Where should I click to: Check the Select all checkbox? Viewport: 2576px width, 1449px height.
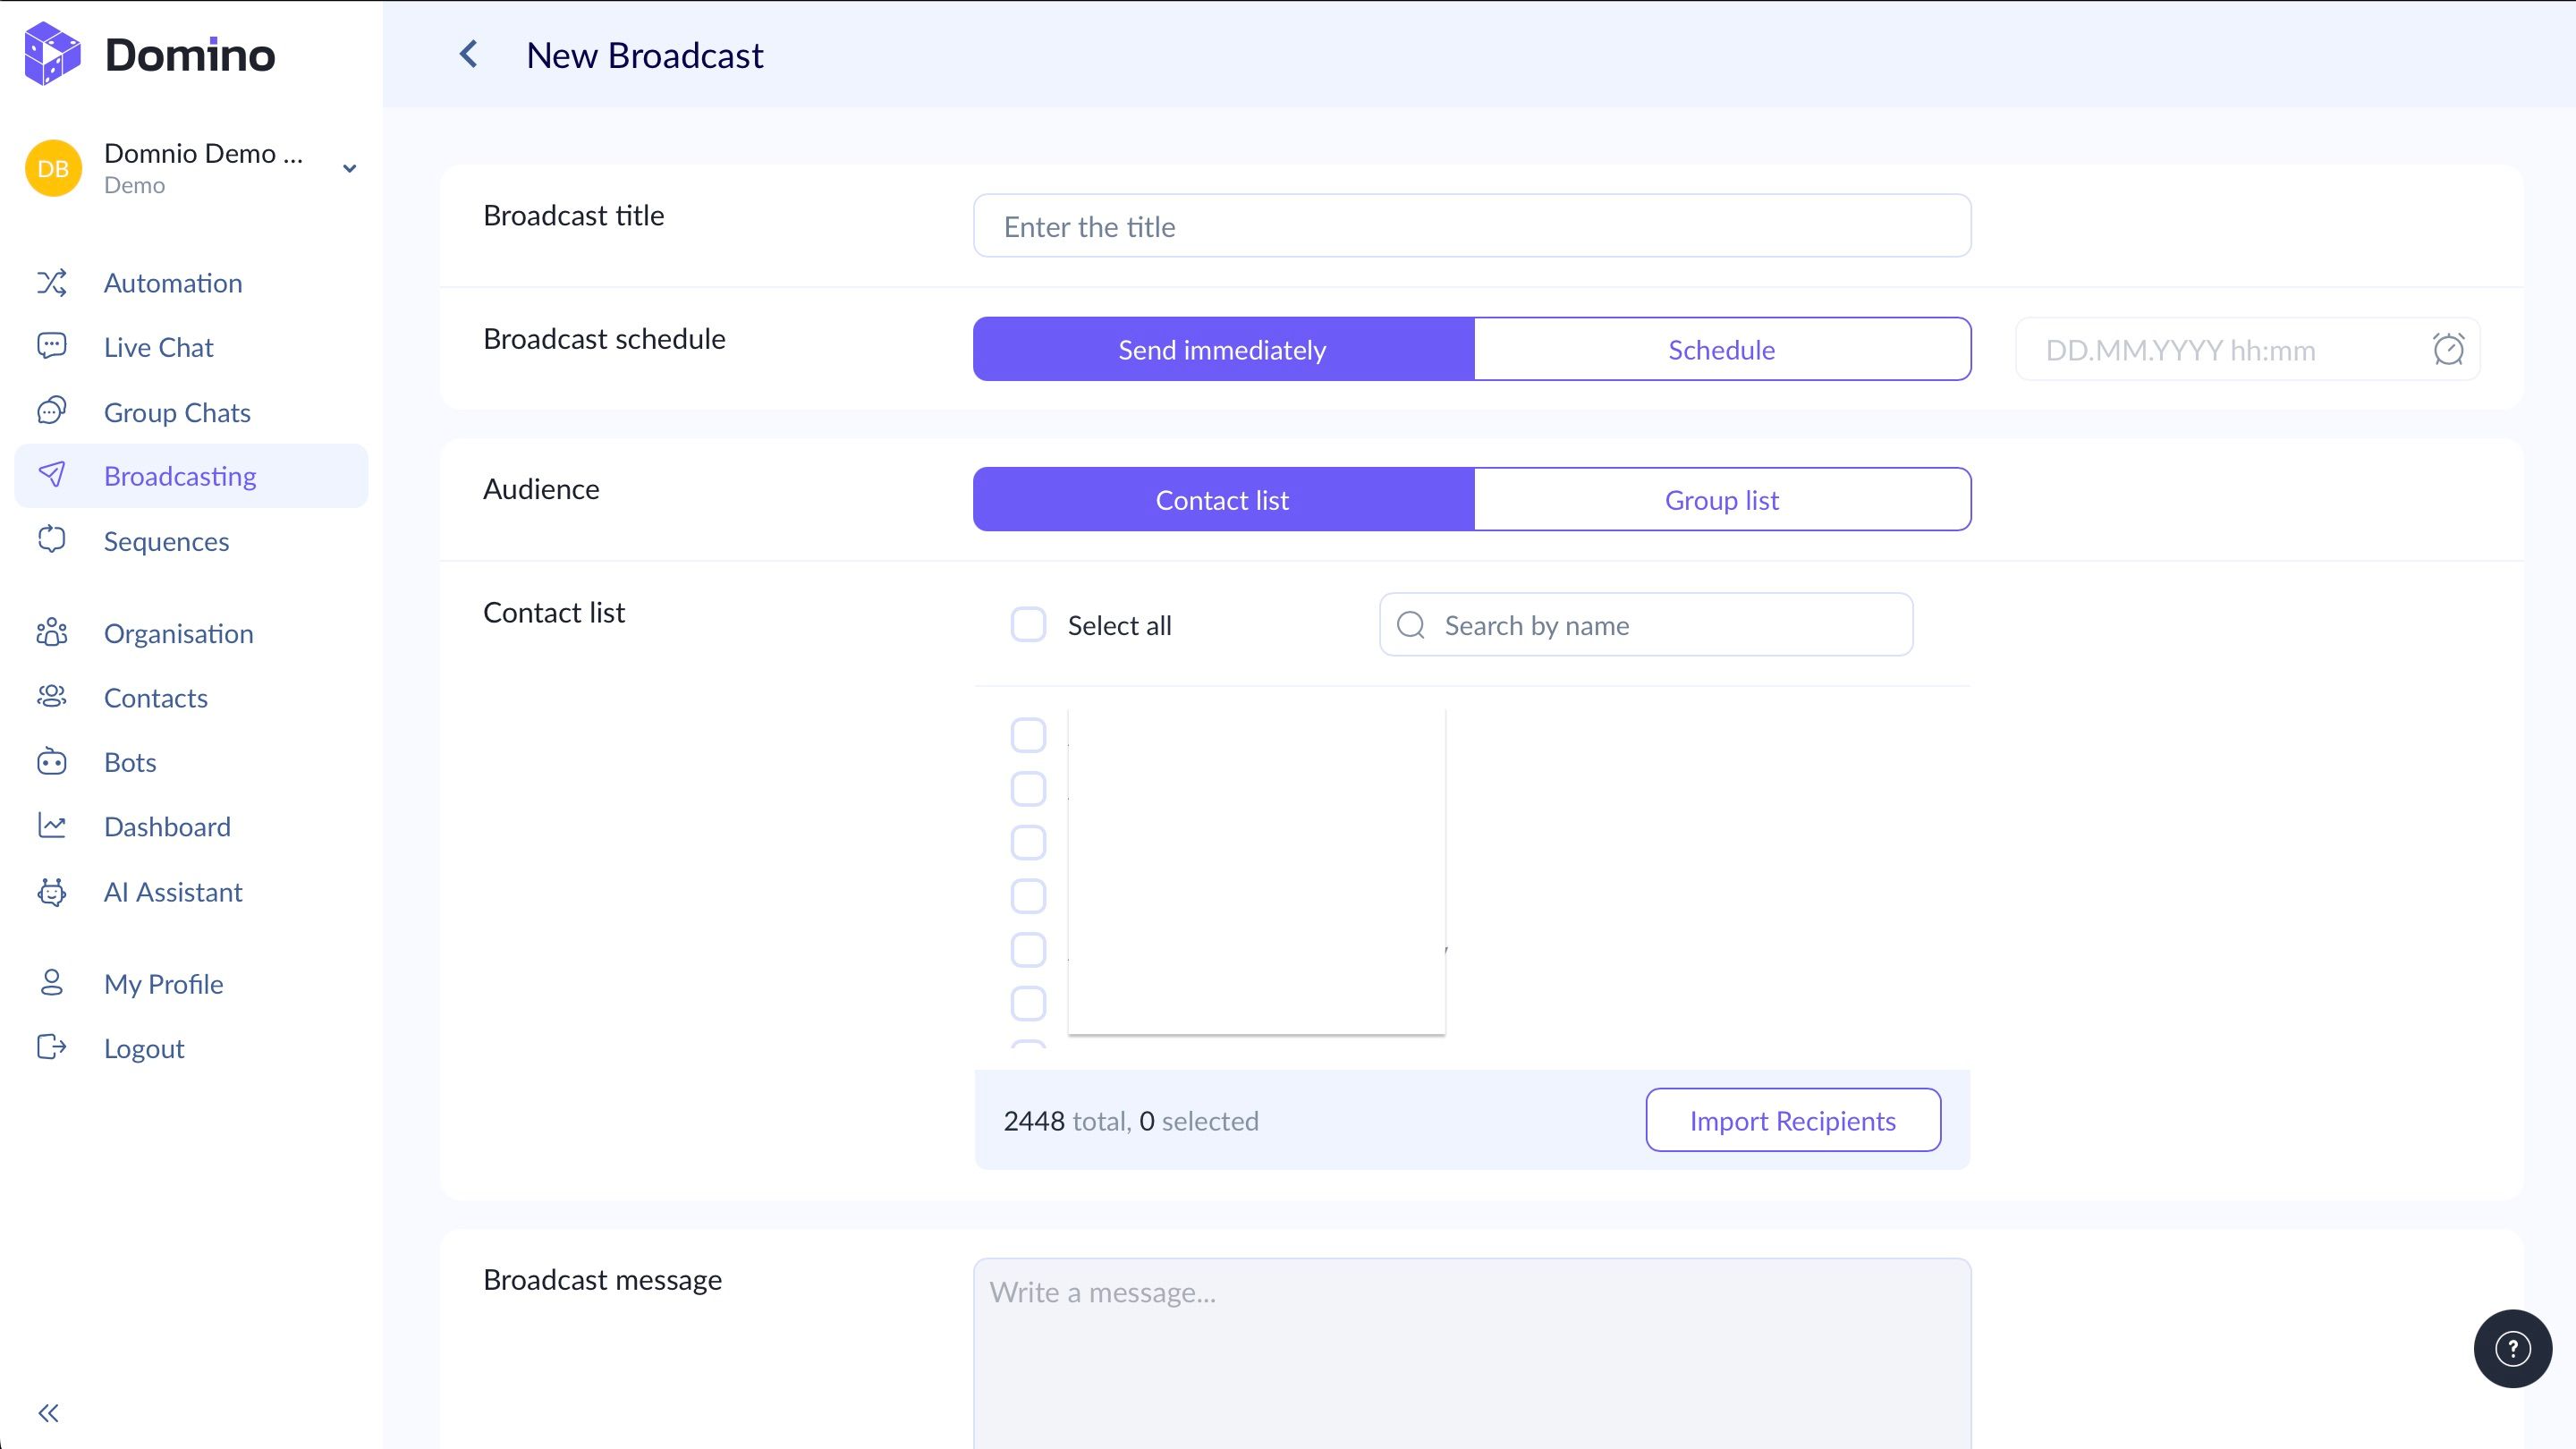[1028, 625]
